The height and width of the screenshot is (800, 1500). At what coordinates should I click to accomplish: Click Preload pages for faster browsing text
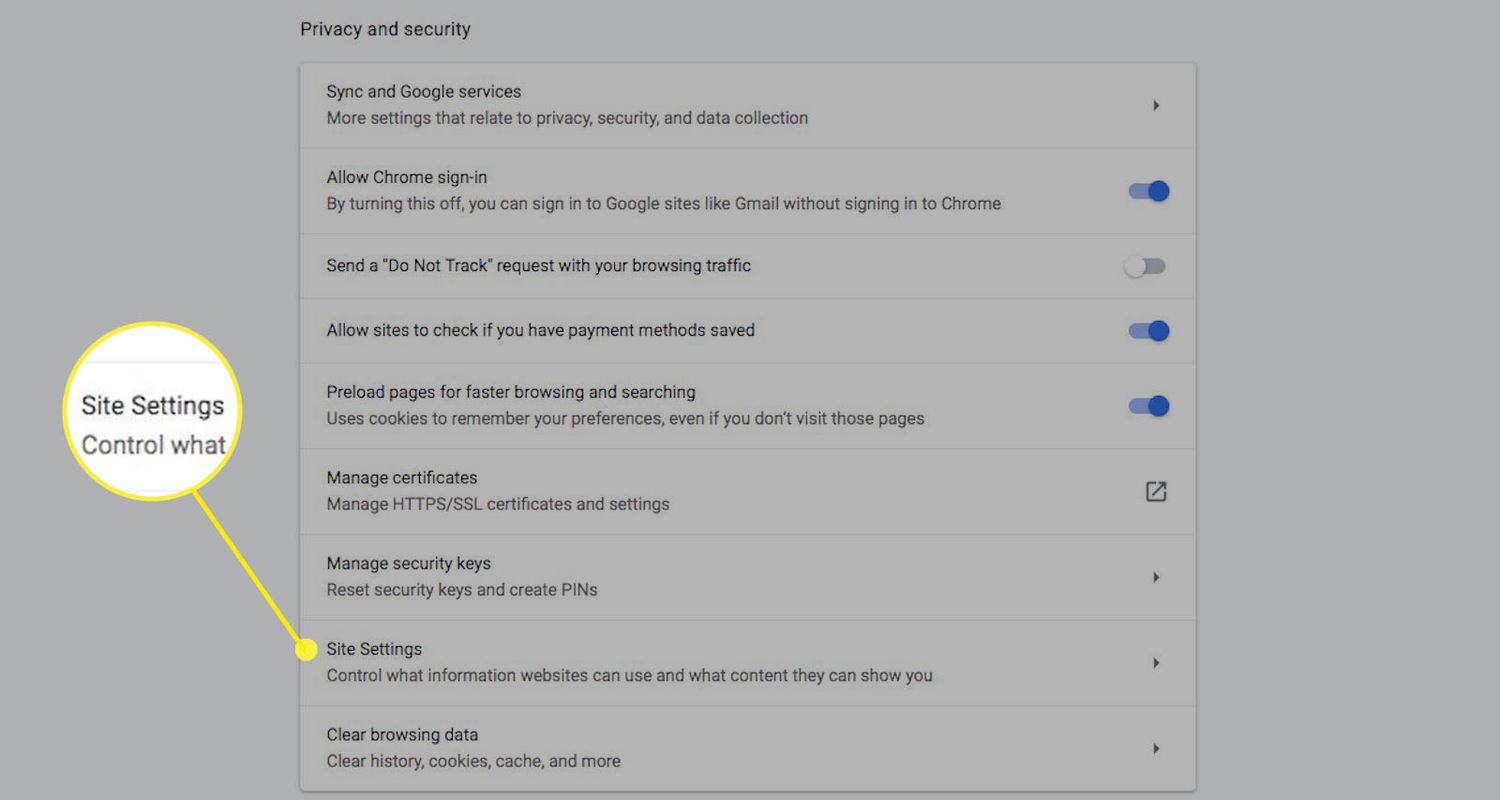(x=510, y=392)
